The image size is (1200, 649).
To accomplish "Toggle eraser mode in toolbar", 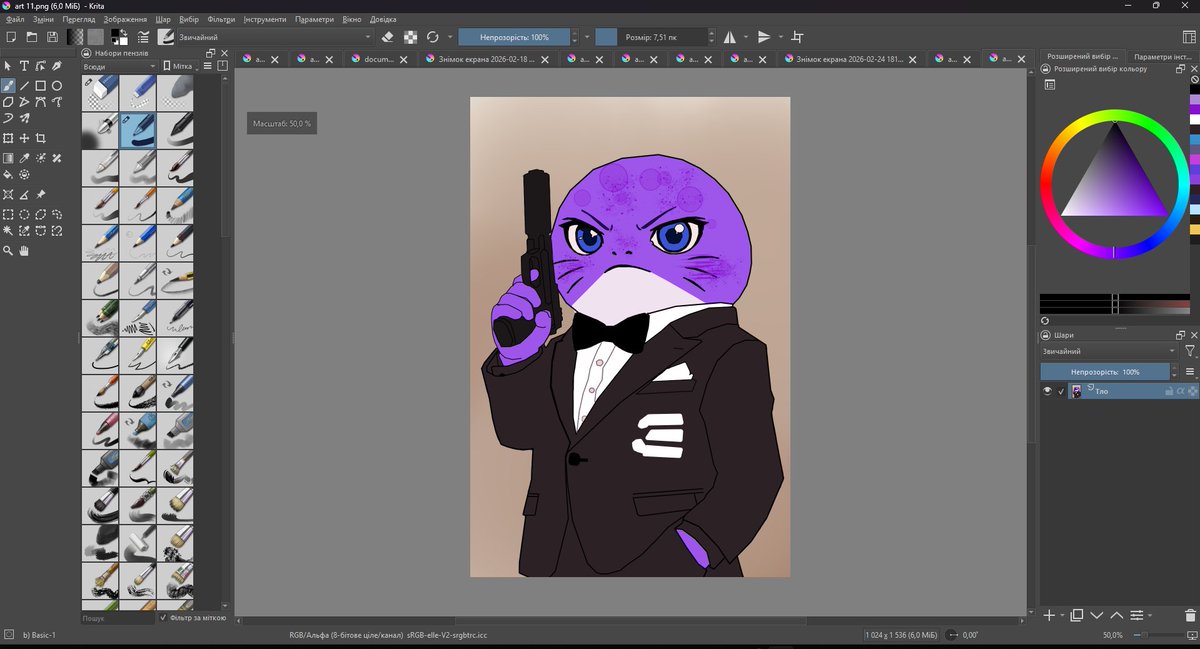I will (389, 37).
